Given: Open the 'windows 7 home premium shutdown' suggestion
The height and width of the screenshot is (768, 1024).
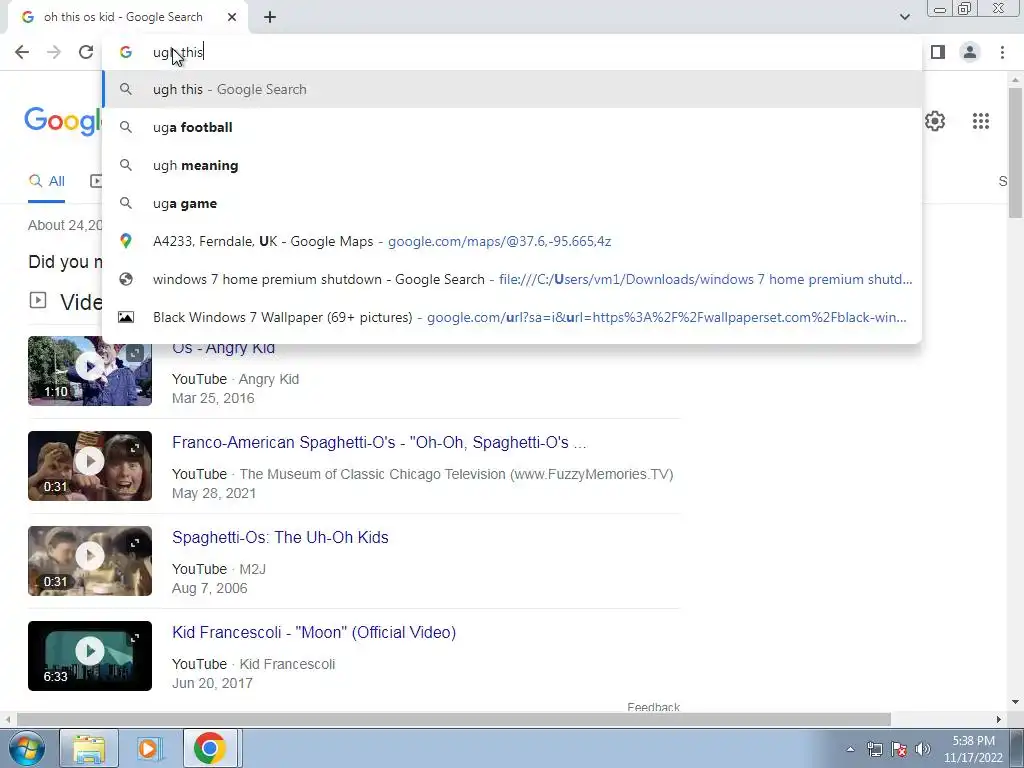Looking at the screenshot, I should coord(512,279).
